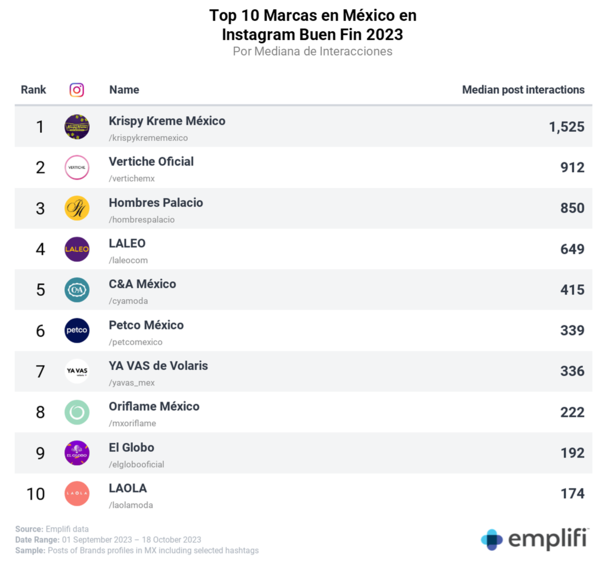Click the chart title Top 10 Marcas
The height and width of the screenshot is (570, 600).
point(313,25)
